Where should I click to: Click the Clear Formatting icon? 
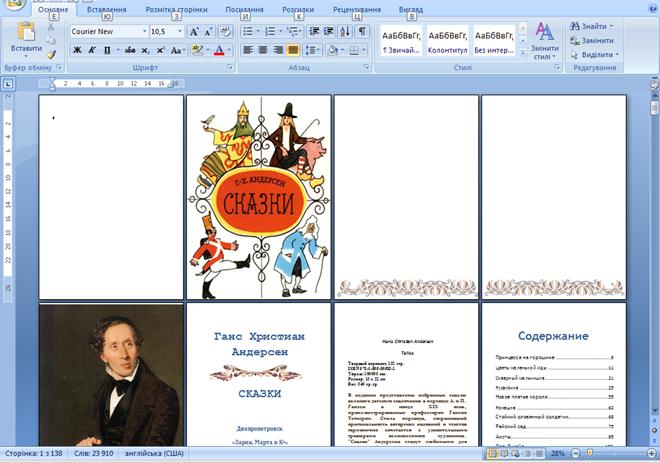[225, 32]
